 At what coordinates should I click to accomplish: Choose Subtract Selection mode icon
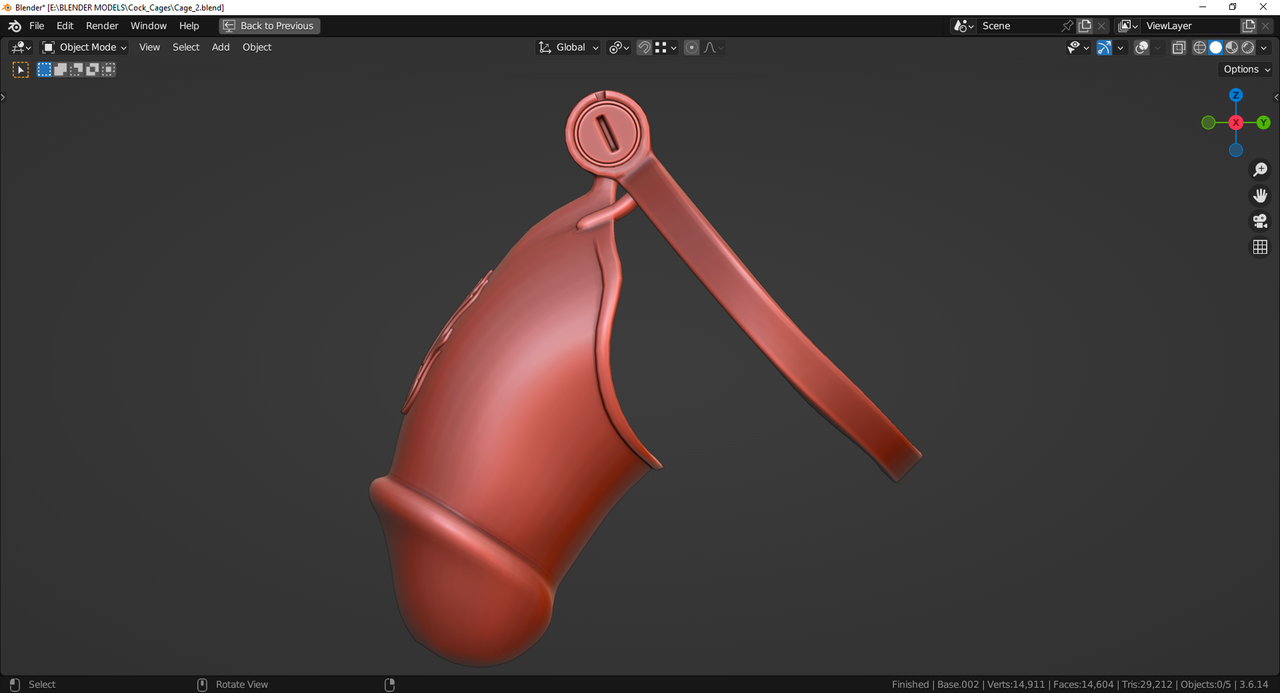[76, 69]
